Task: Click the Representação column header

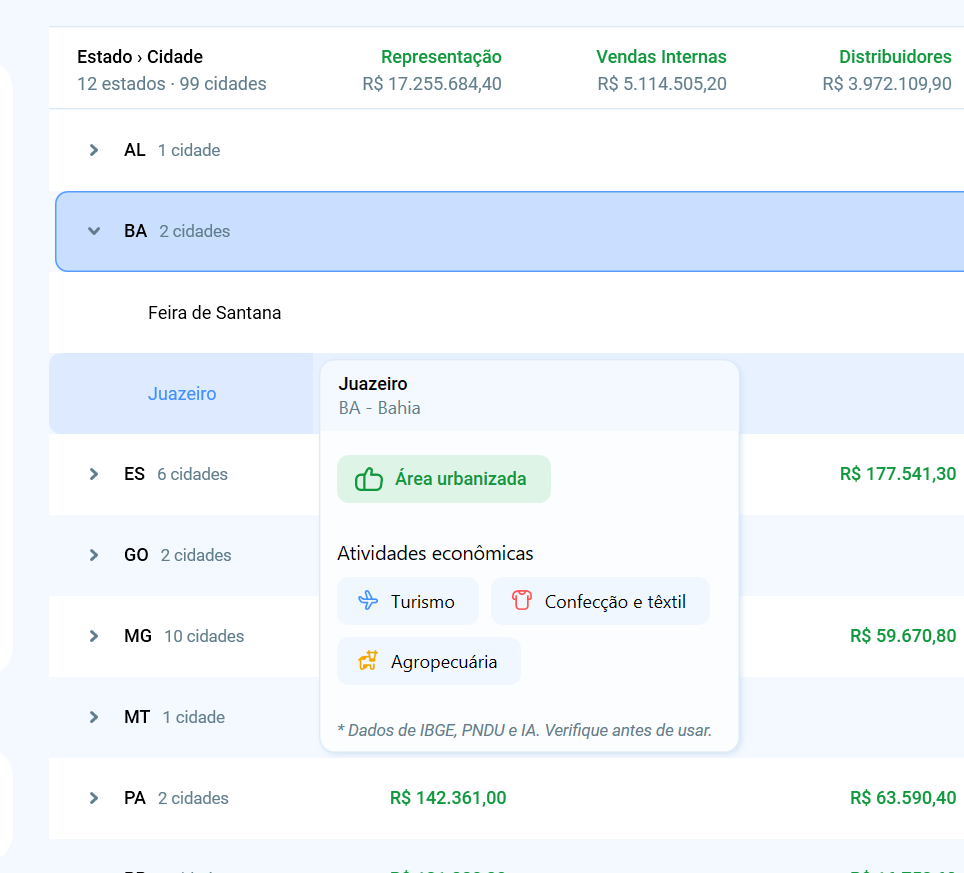Action: coord(441,57)
